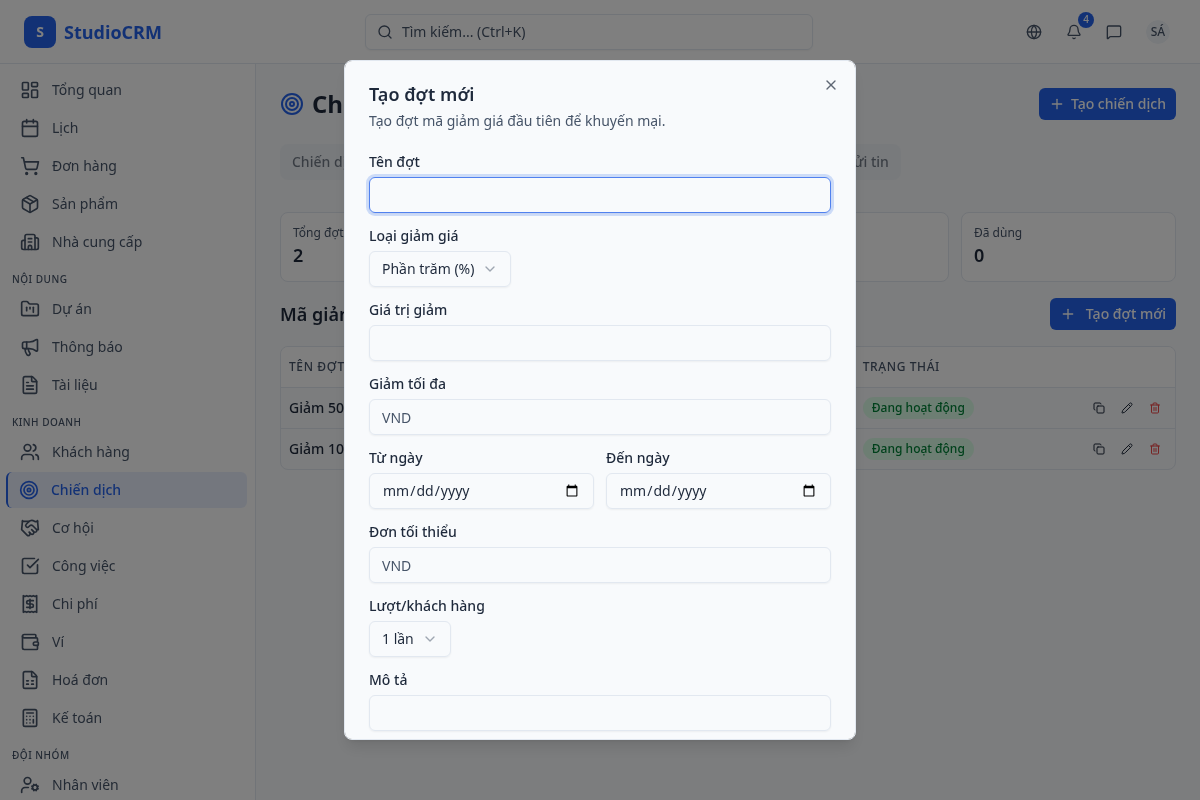Screen dimensions: 1200x800
Task: Copy the first discount code row
Action: point(1099,408)
